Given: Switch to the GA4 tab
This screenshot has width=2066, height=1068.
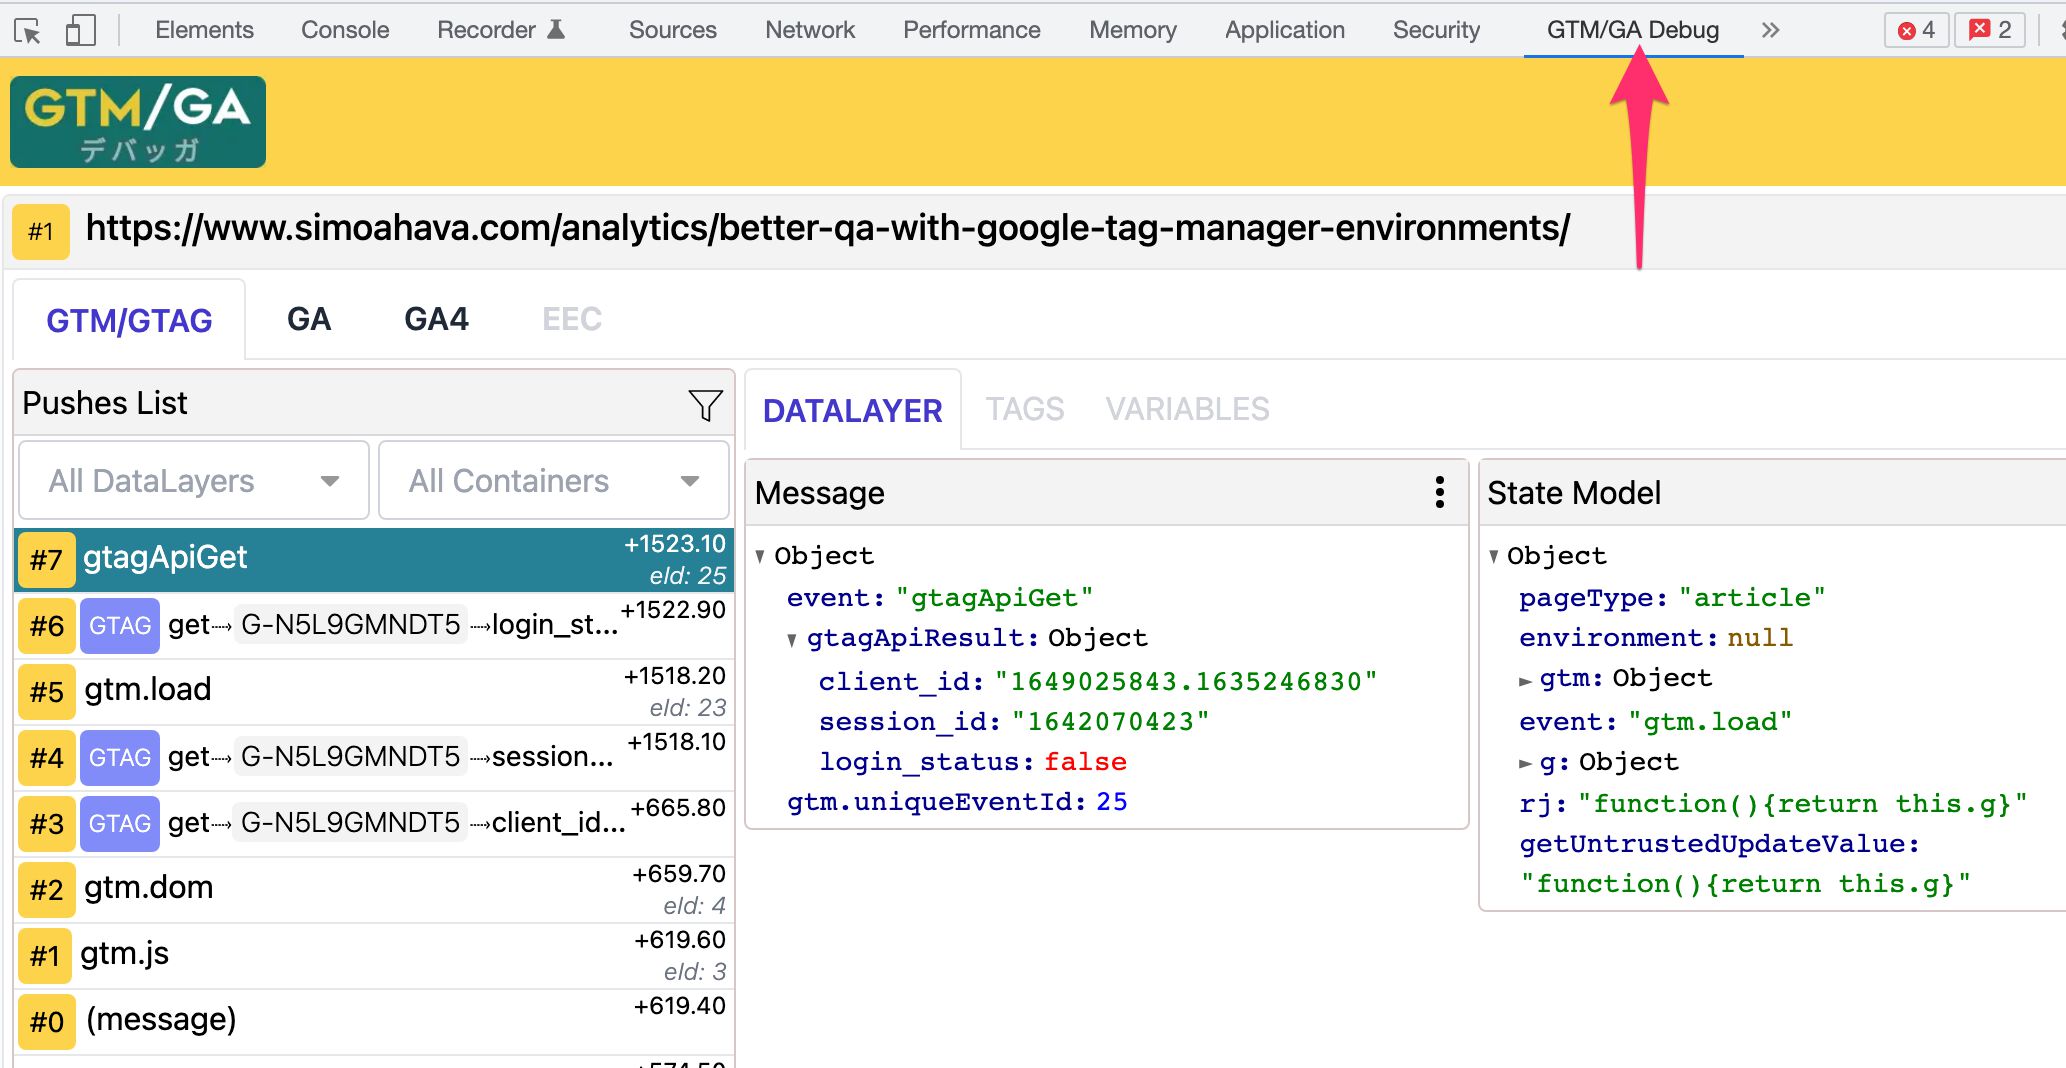Looking at the screenshot, I should pyautogui.click(x=435, y=318).
